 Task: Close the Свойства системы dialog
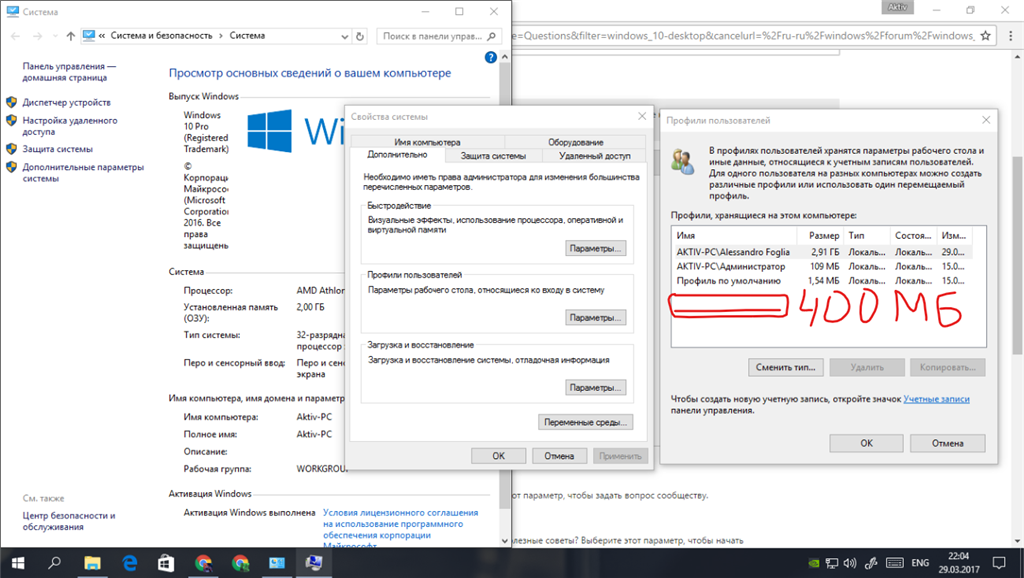tap(642, 116)
